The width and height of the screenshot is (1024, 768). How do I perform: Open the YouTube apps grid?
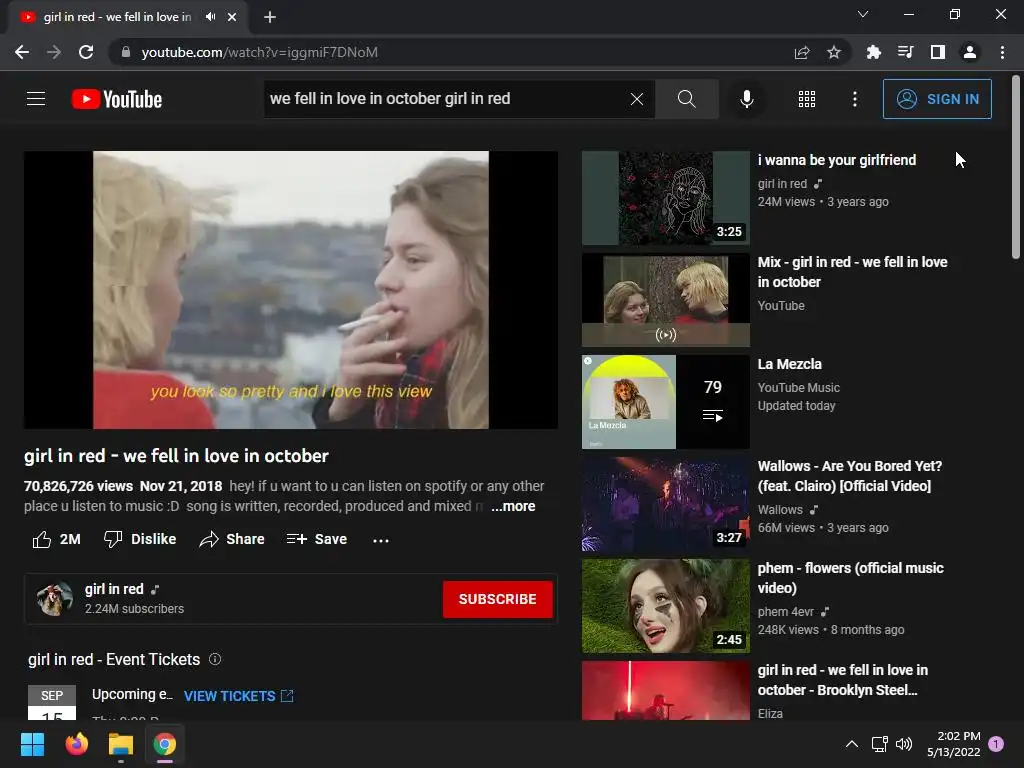pyautogui.click(x=807, y=99)
